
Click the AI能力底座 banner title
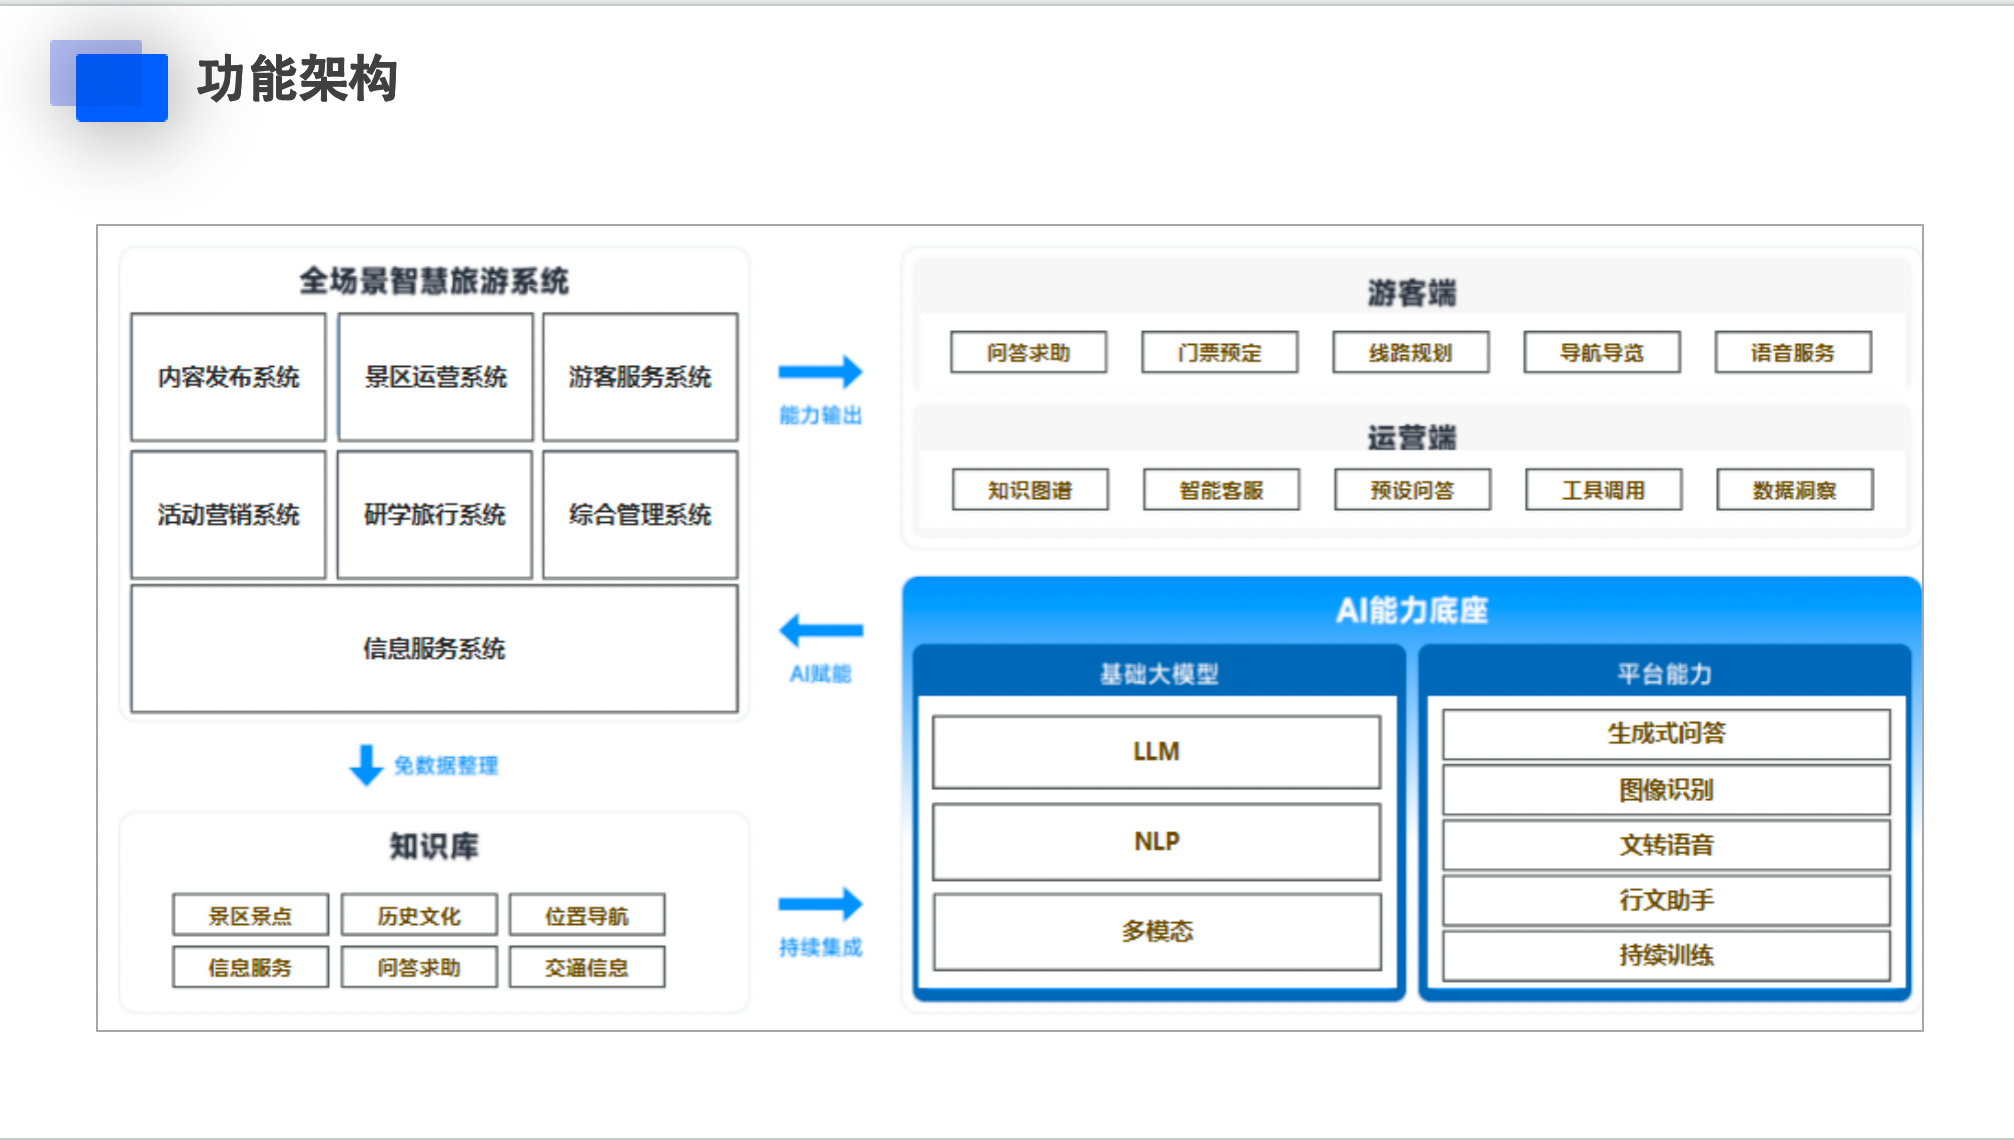click(1412, 610)
